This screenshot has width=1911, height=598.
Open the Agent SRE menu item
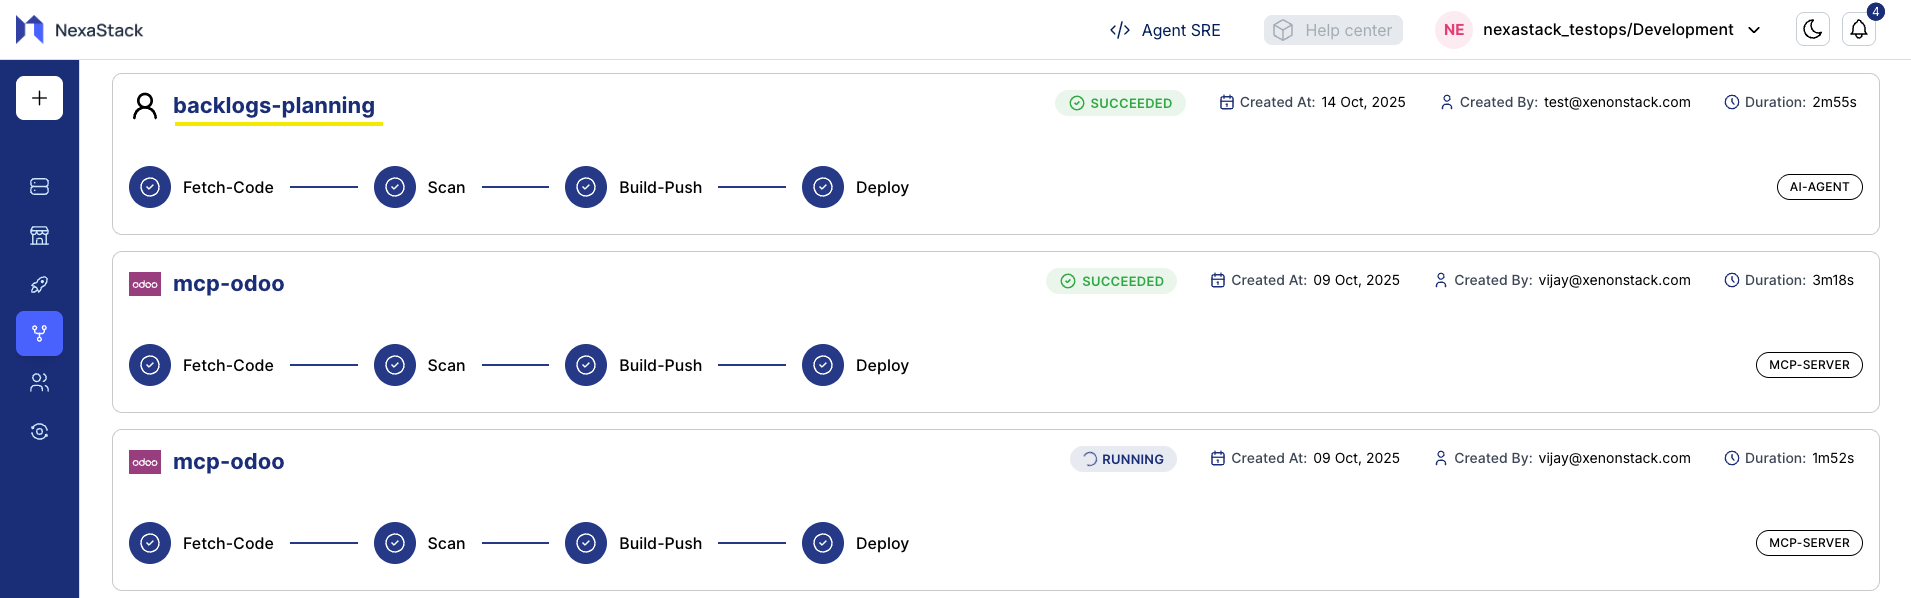(1165, 30)
